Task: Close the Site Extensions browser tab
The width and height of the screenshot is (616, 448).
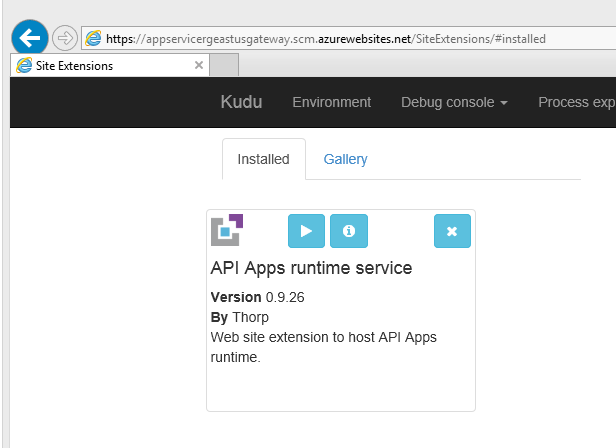Action: coord(199,66)
